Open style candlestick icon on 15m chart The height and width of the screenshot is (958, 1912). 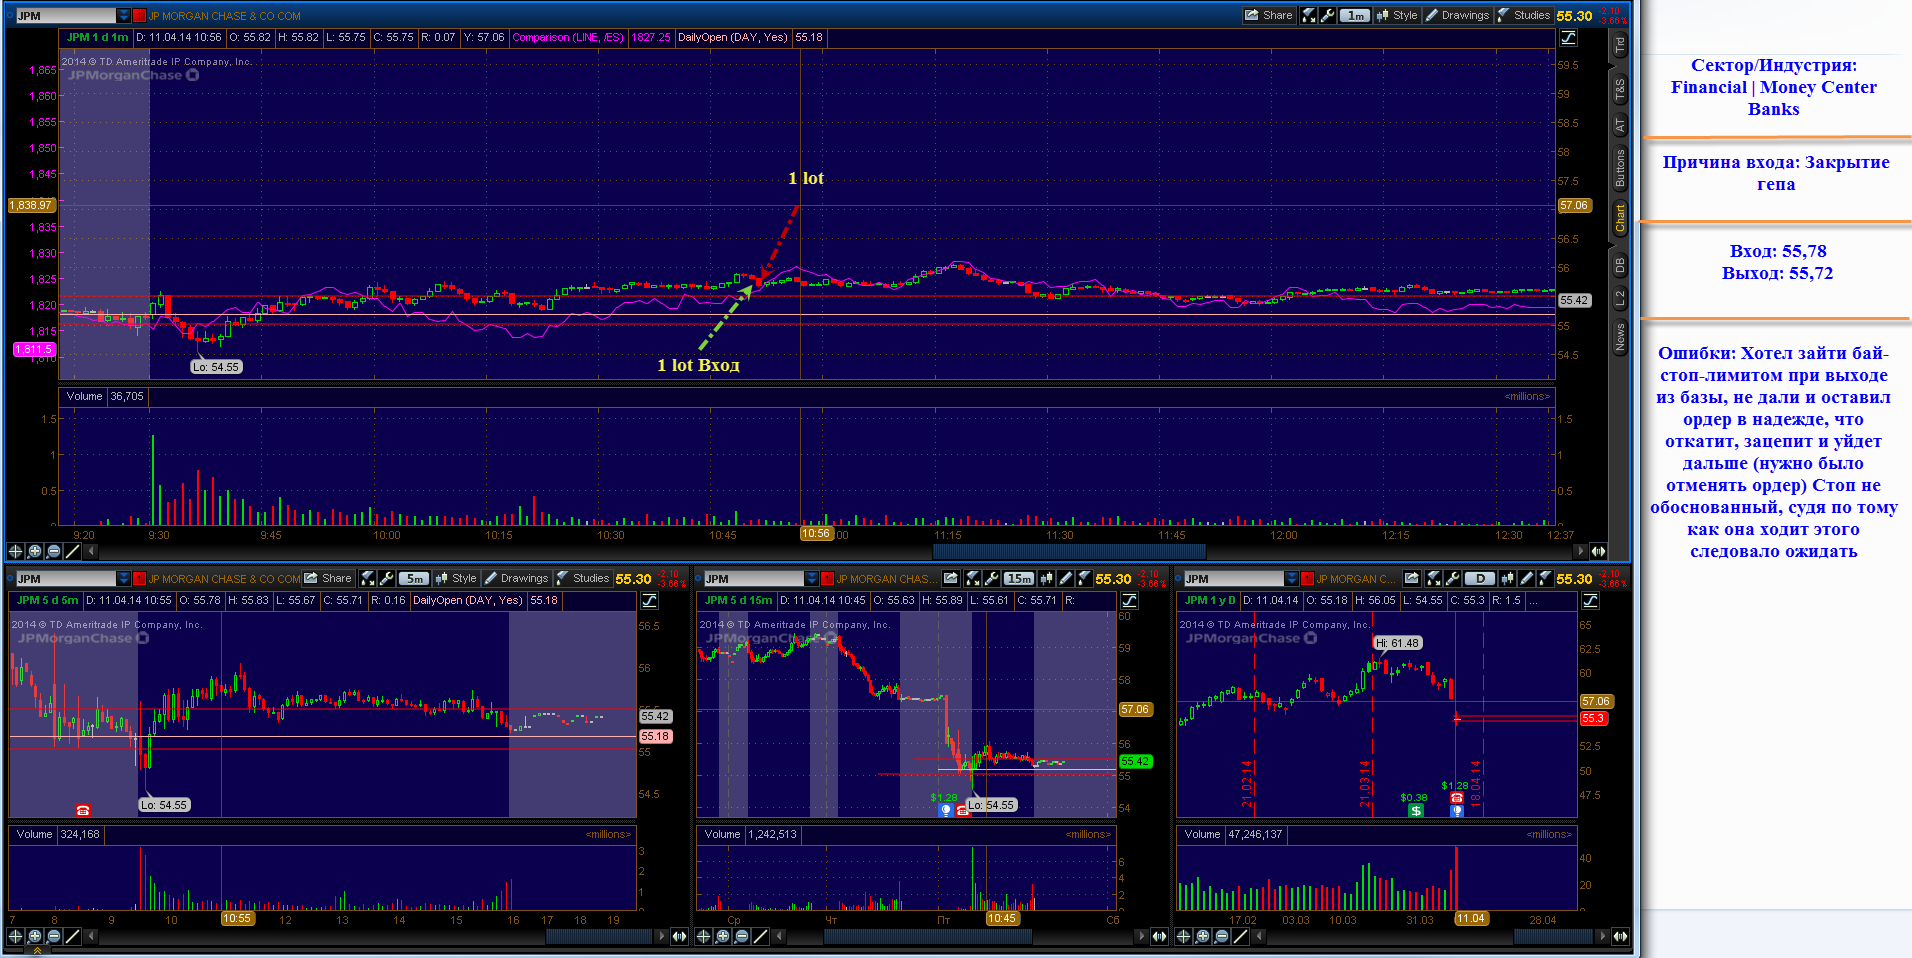1047,578
